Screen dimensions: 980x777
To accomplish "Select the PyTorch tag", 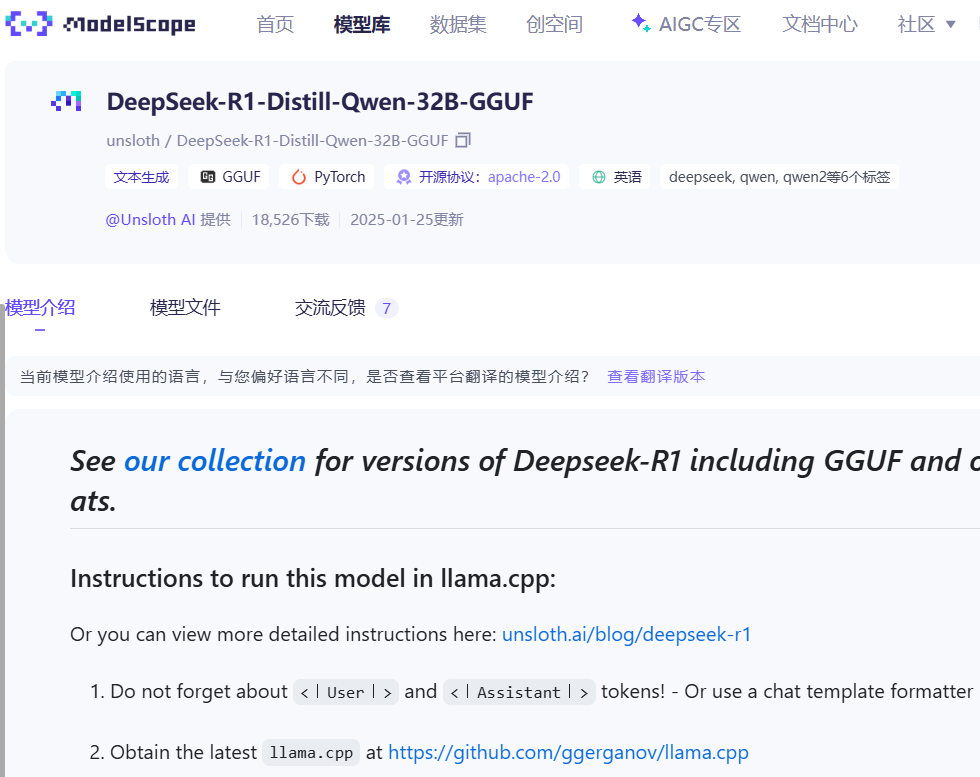I will coord(328,177).
